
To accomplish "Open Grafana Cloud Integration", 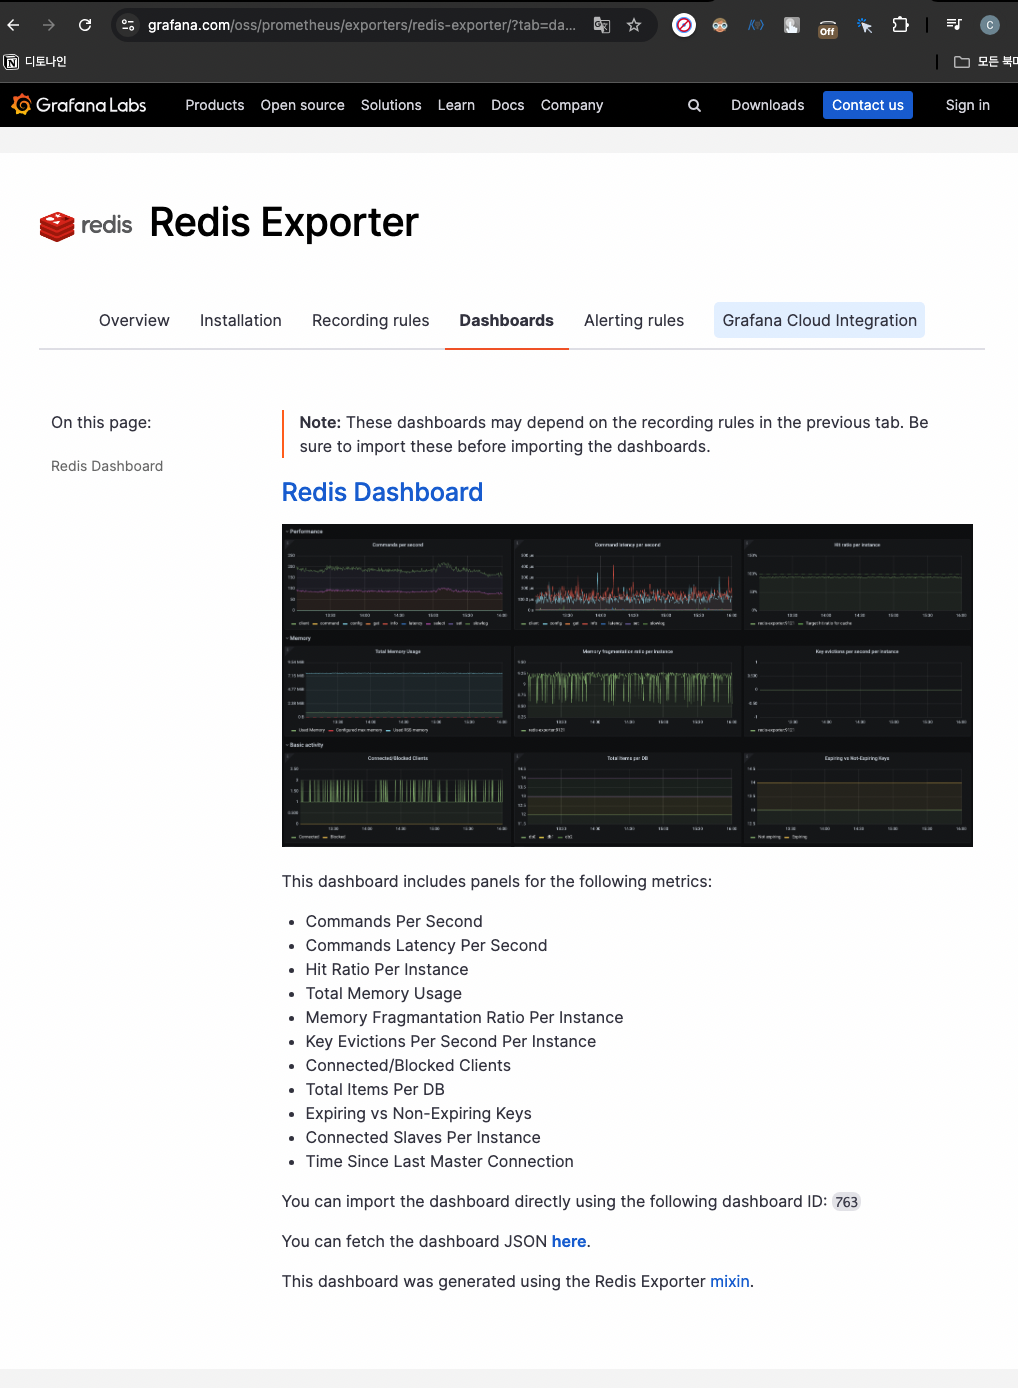I will point(820,320).
